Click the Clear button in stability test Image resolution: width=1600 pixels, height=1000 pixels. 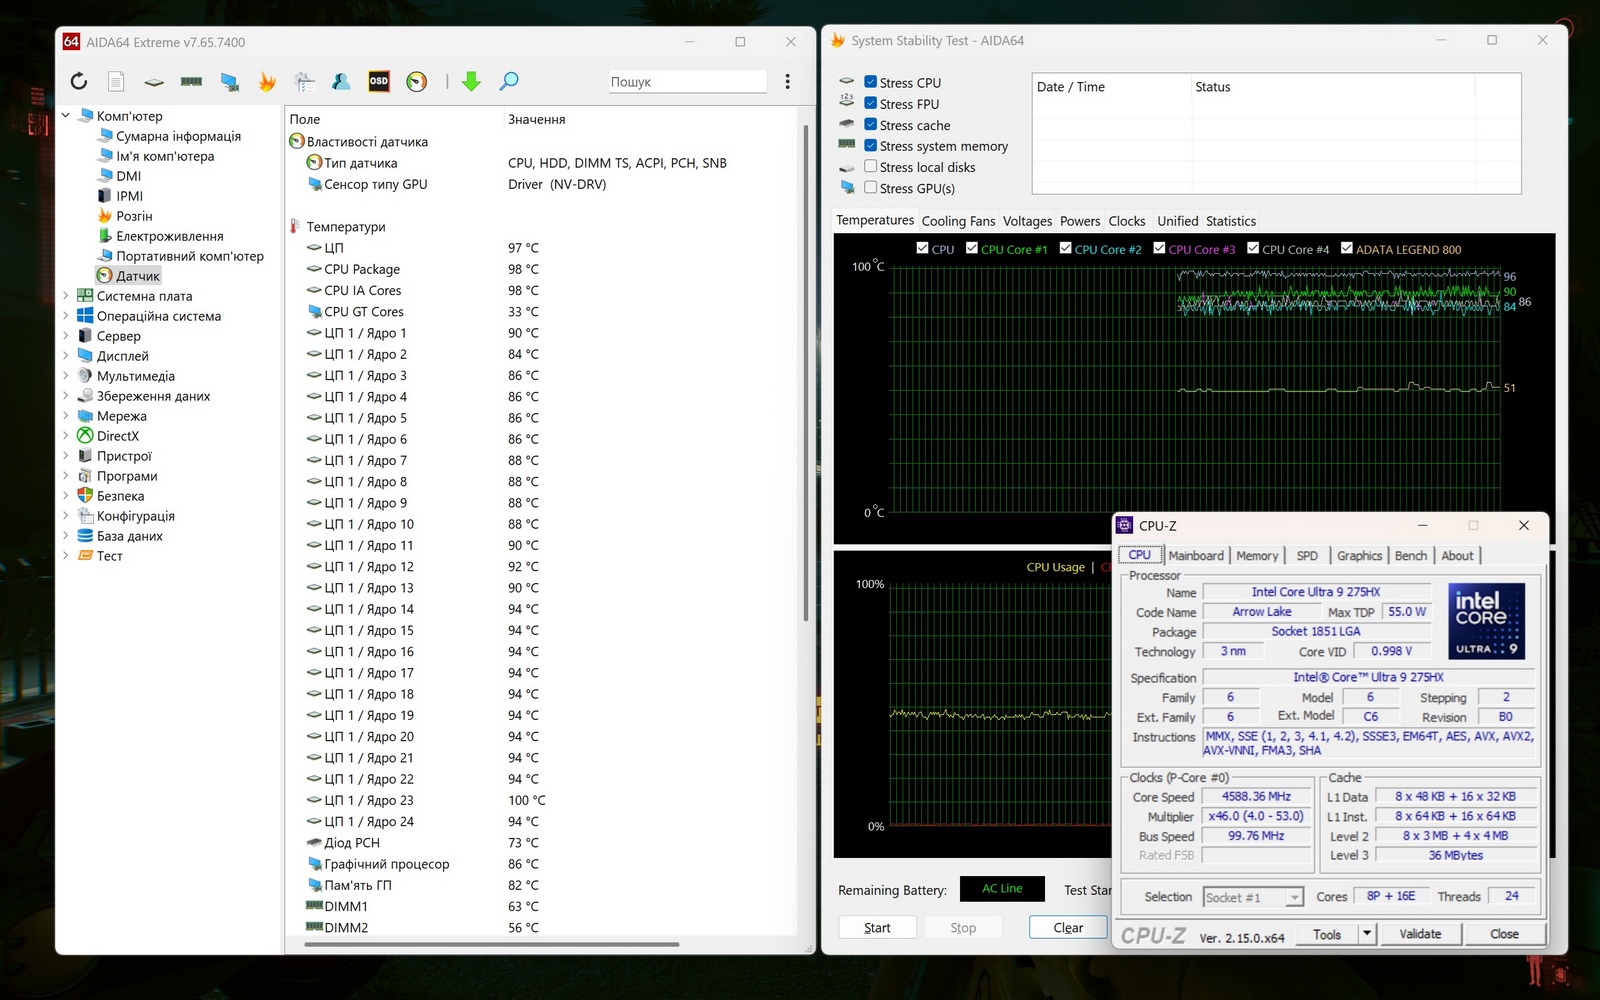(1068, 928)
